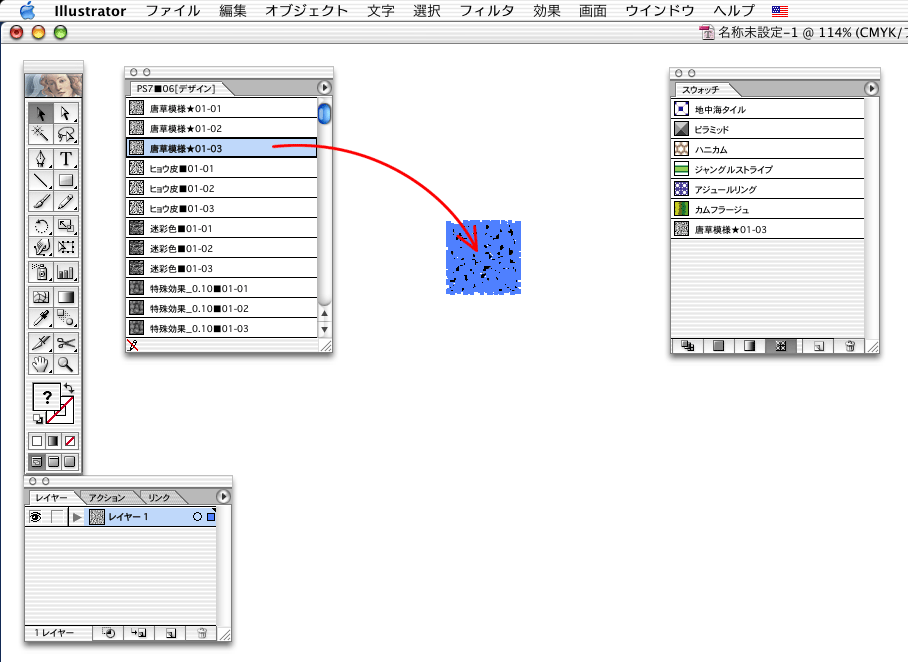
Task: Select the Slice tool
Action: click(41, 343)
